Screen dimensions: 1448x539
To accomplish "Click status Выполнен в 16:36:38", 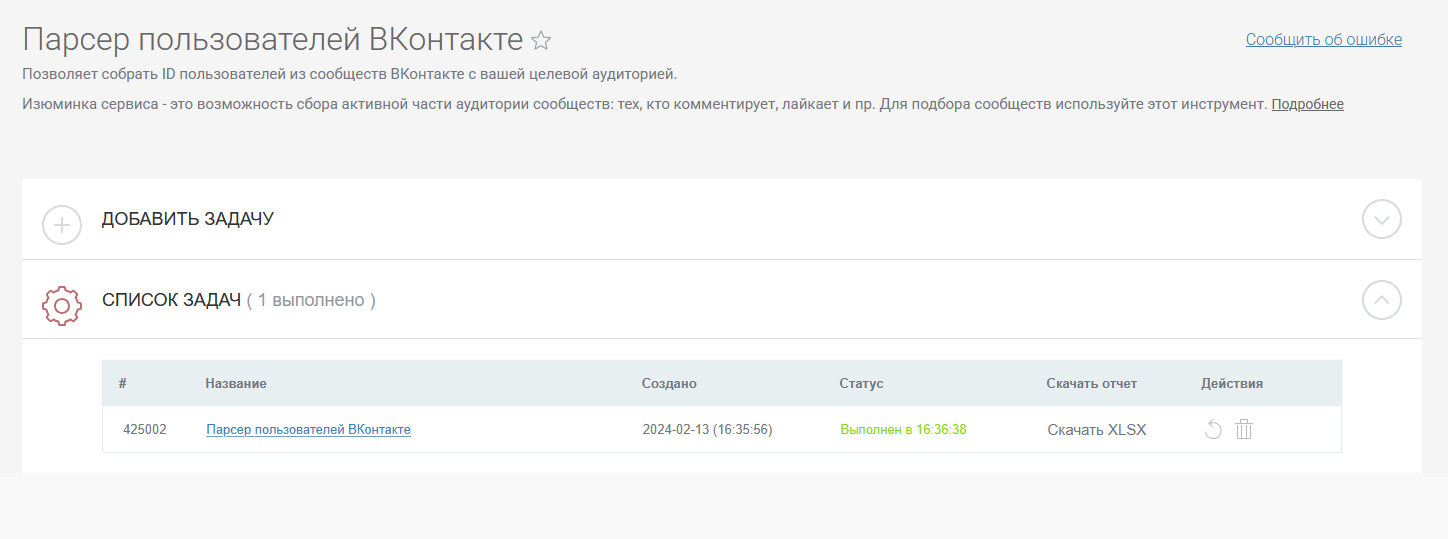I will pyautogui.click(x=903, y=430).
